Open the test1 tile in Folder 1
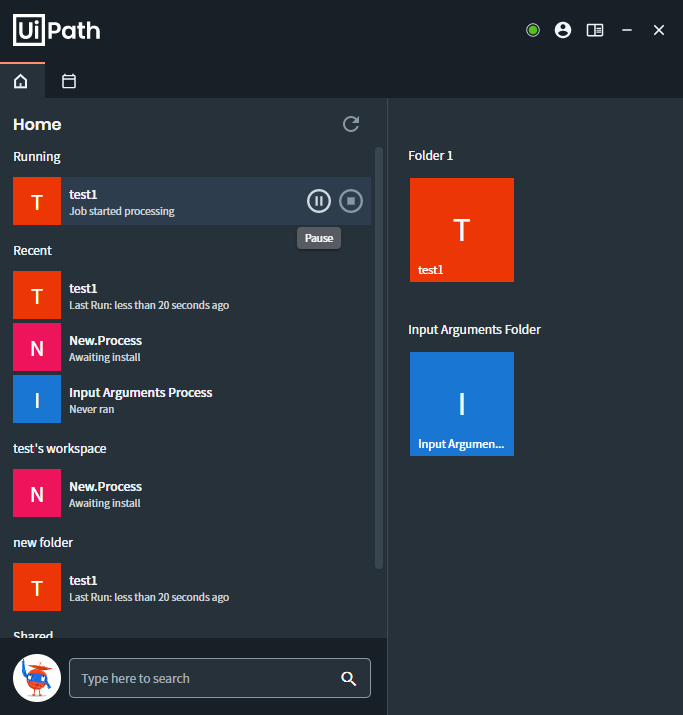The image size is (683, 715). click(x=462, y=230)
